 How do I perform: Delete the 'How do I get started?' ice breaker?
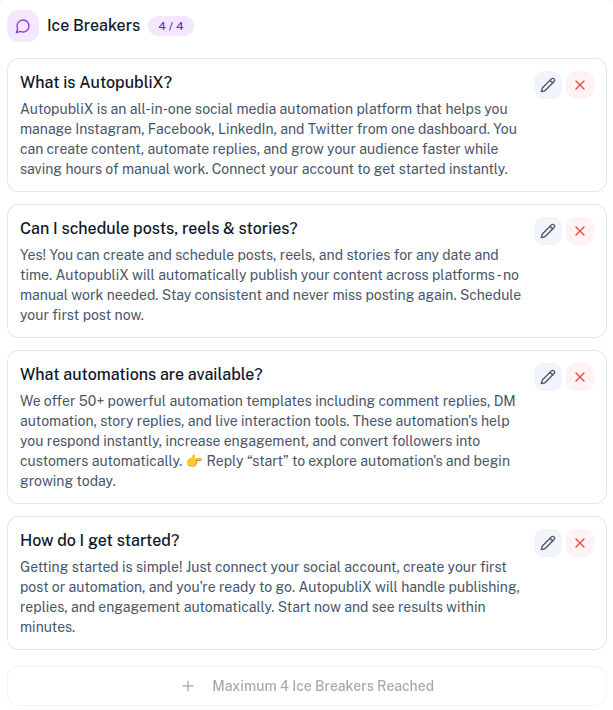click(x=580, y=543)
